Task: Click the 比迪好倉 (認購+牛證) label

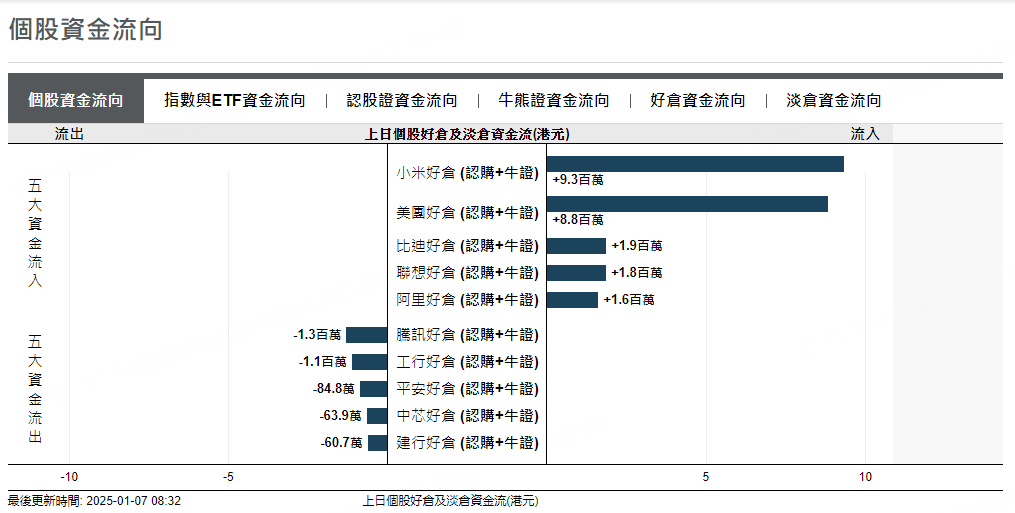Action: click(467, 246)
